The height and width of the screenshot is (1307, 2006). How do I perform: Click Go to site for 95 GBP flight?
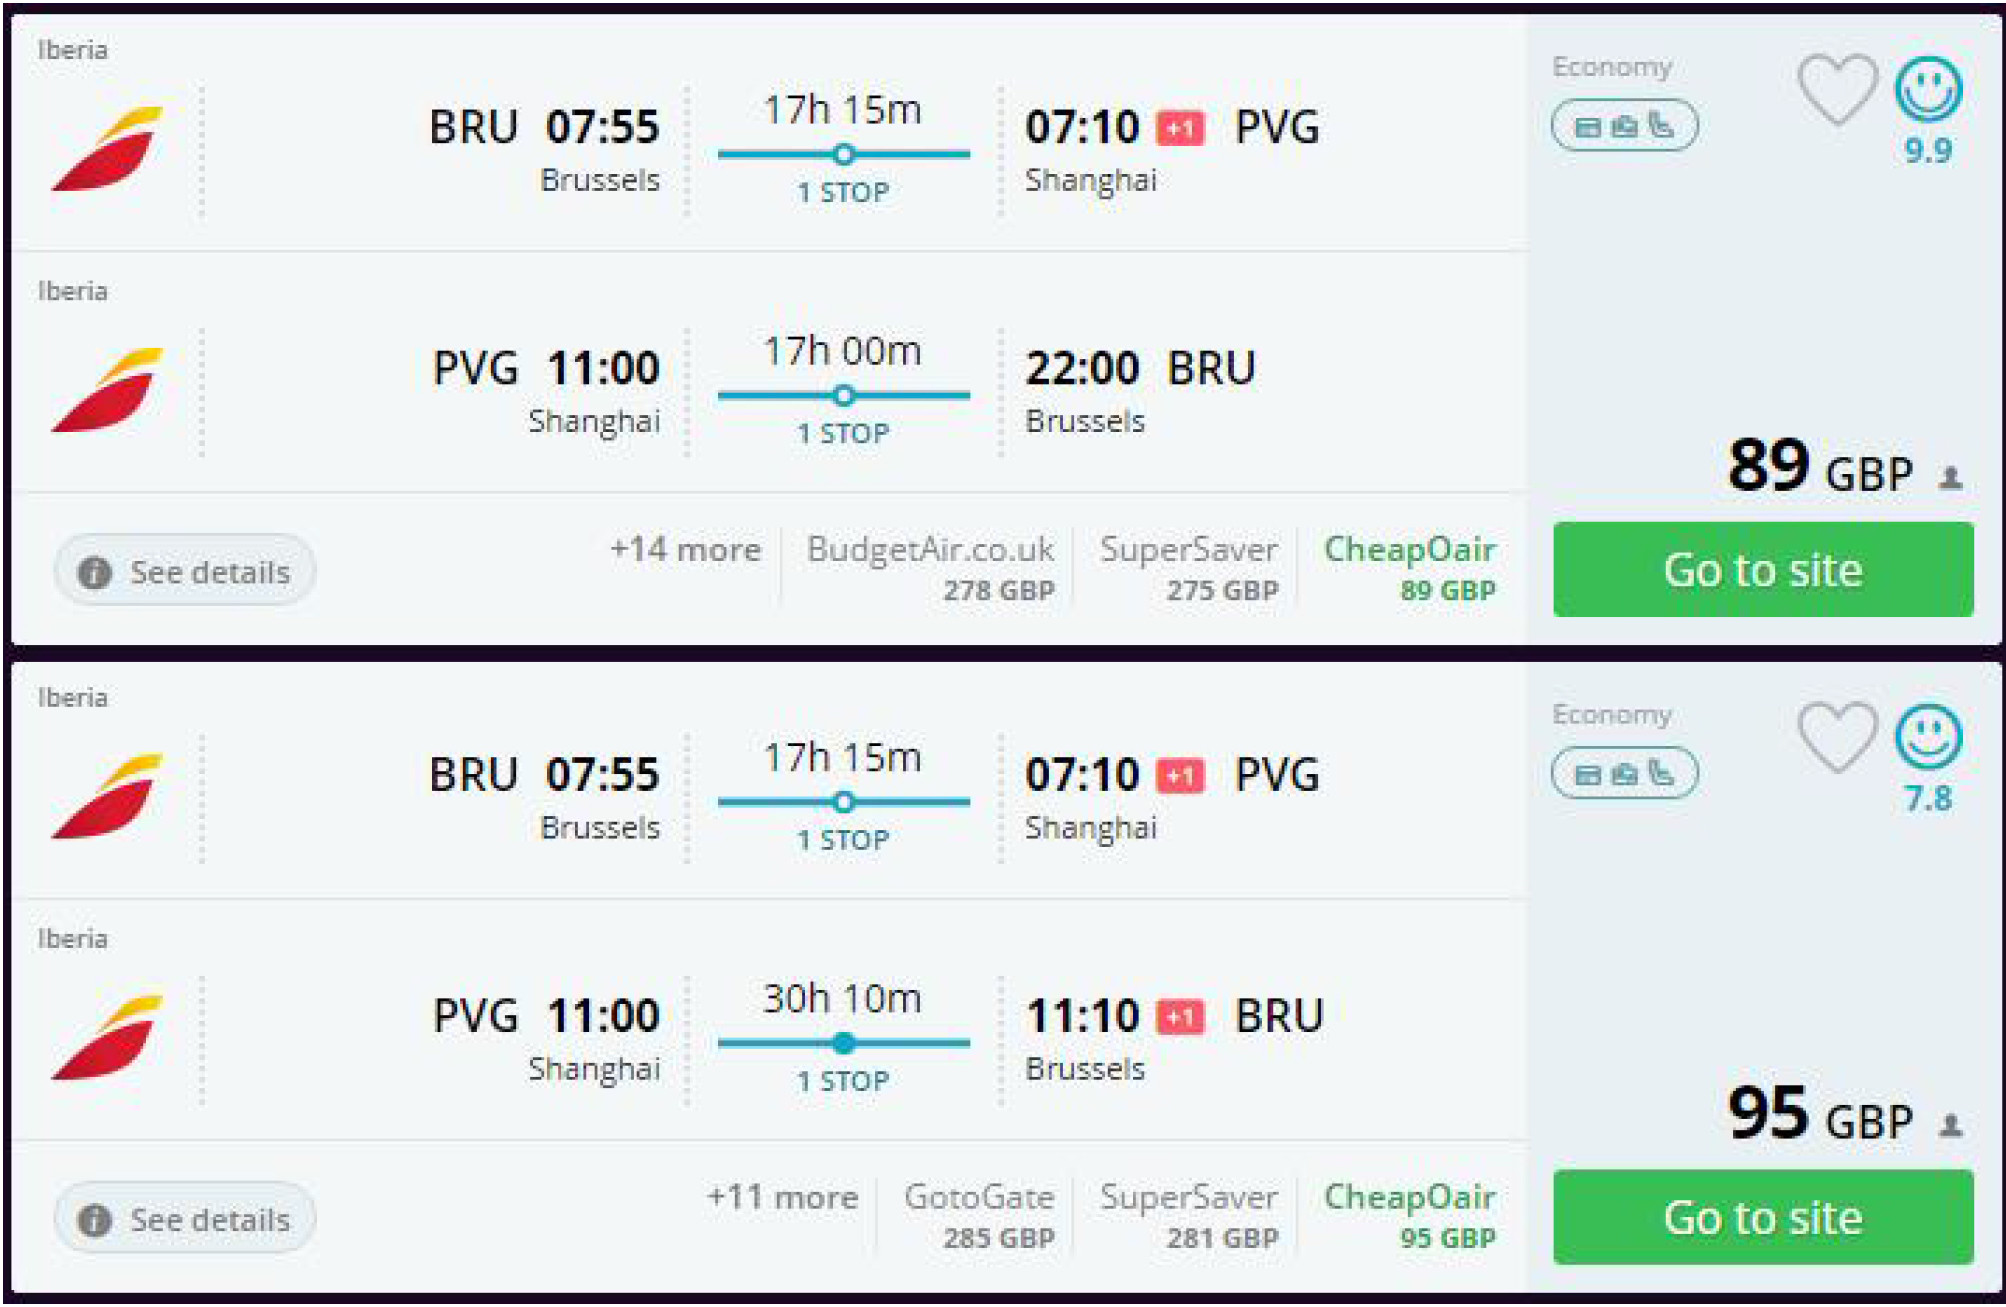(1762, 1217)
